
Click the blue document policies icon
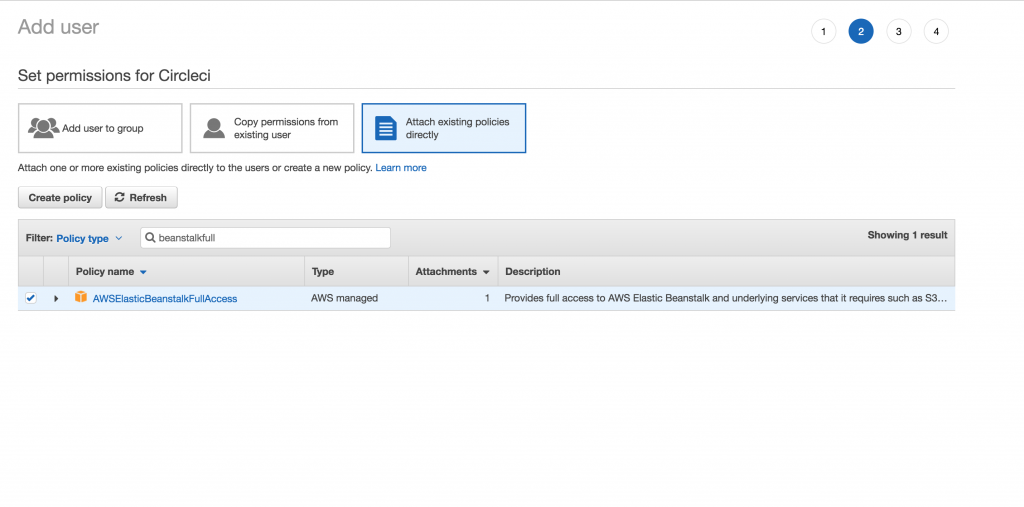point(385,128)
